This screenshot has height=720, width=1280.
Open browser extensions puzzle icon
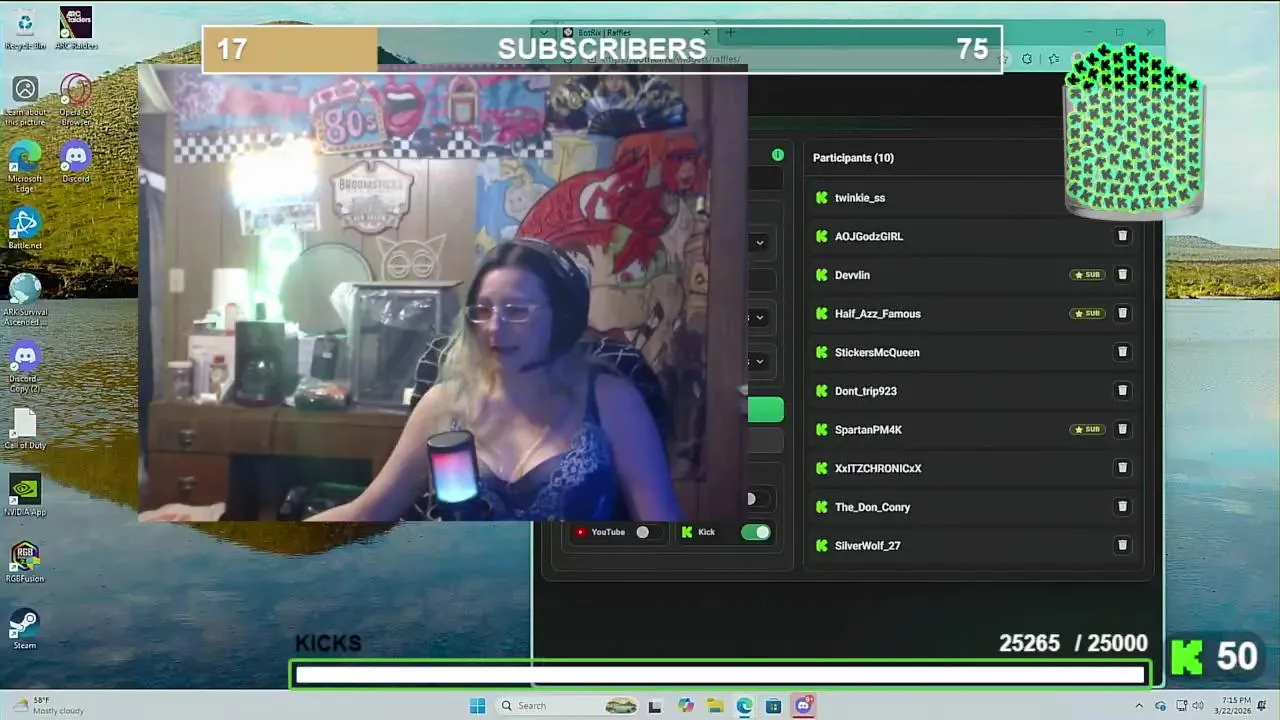[1027, 59]
